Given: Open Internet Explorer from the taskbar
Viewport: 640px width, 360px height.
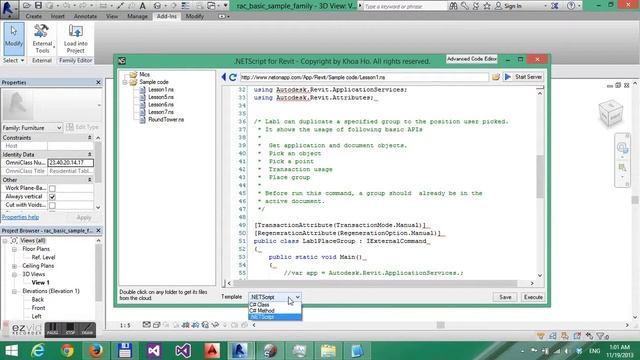Looking at the screenshot, I should click(x=38, y=351).
